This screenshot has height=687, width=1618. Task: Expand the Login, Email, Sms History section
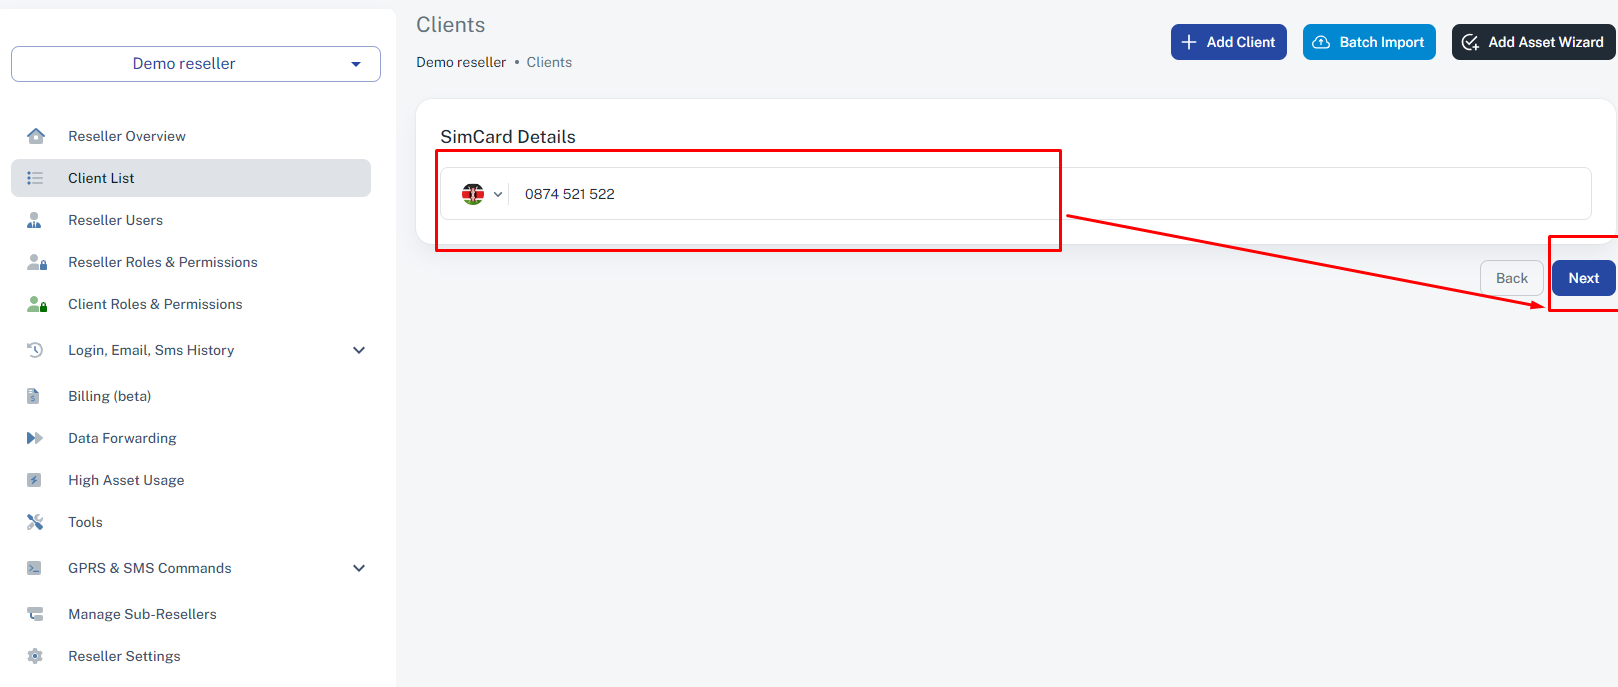click(x=359, y=350)
